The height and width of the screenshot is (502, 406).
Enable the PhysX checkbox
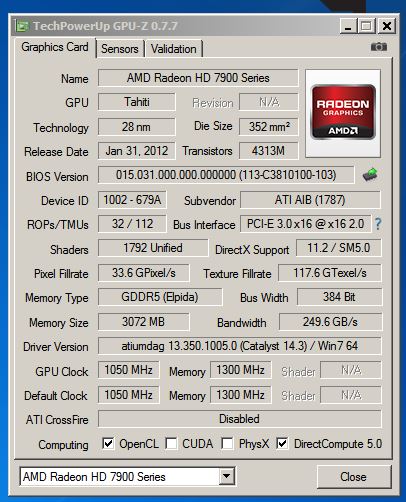pos(227,443)
